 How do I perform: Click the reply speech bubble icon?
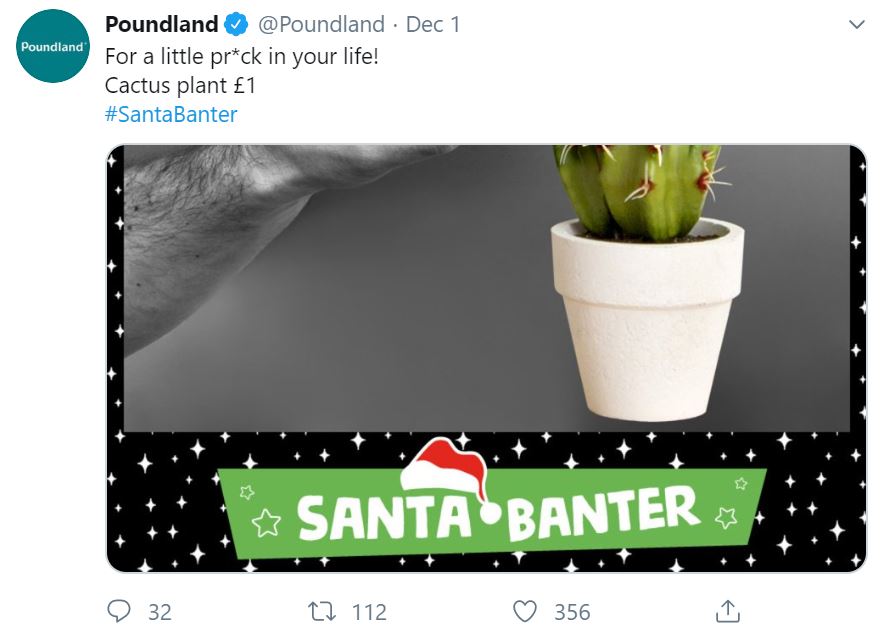coord(118,611)
